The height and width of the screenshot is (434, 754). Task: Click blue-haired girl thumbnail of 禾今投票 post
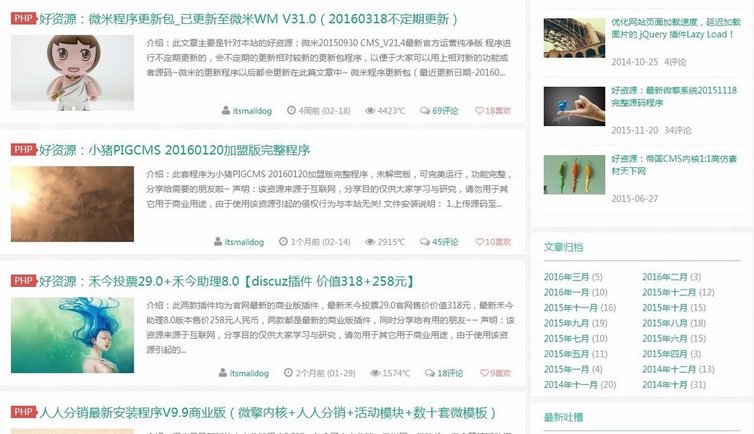pyautogui.click(x=72, y=335)
